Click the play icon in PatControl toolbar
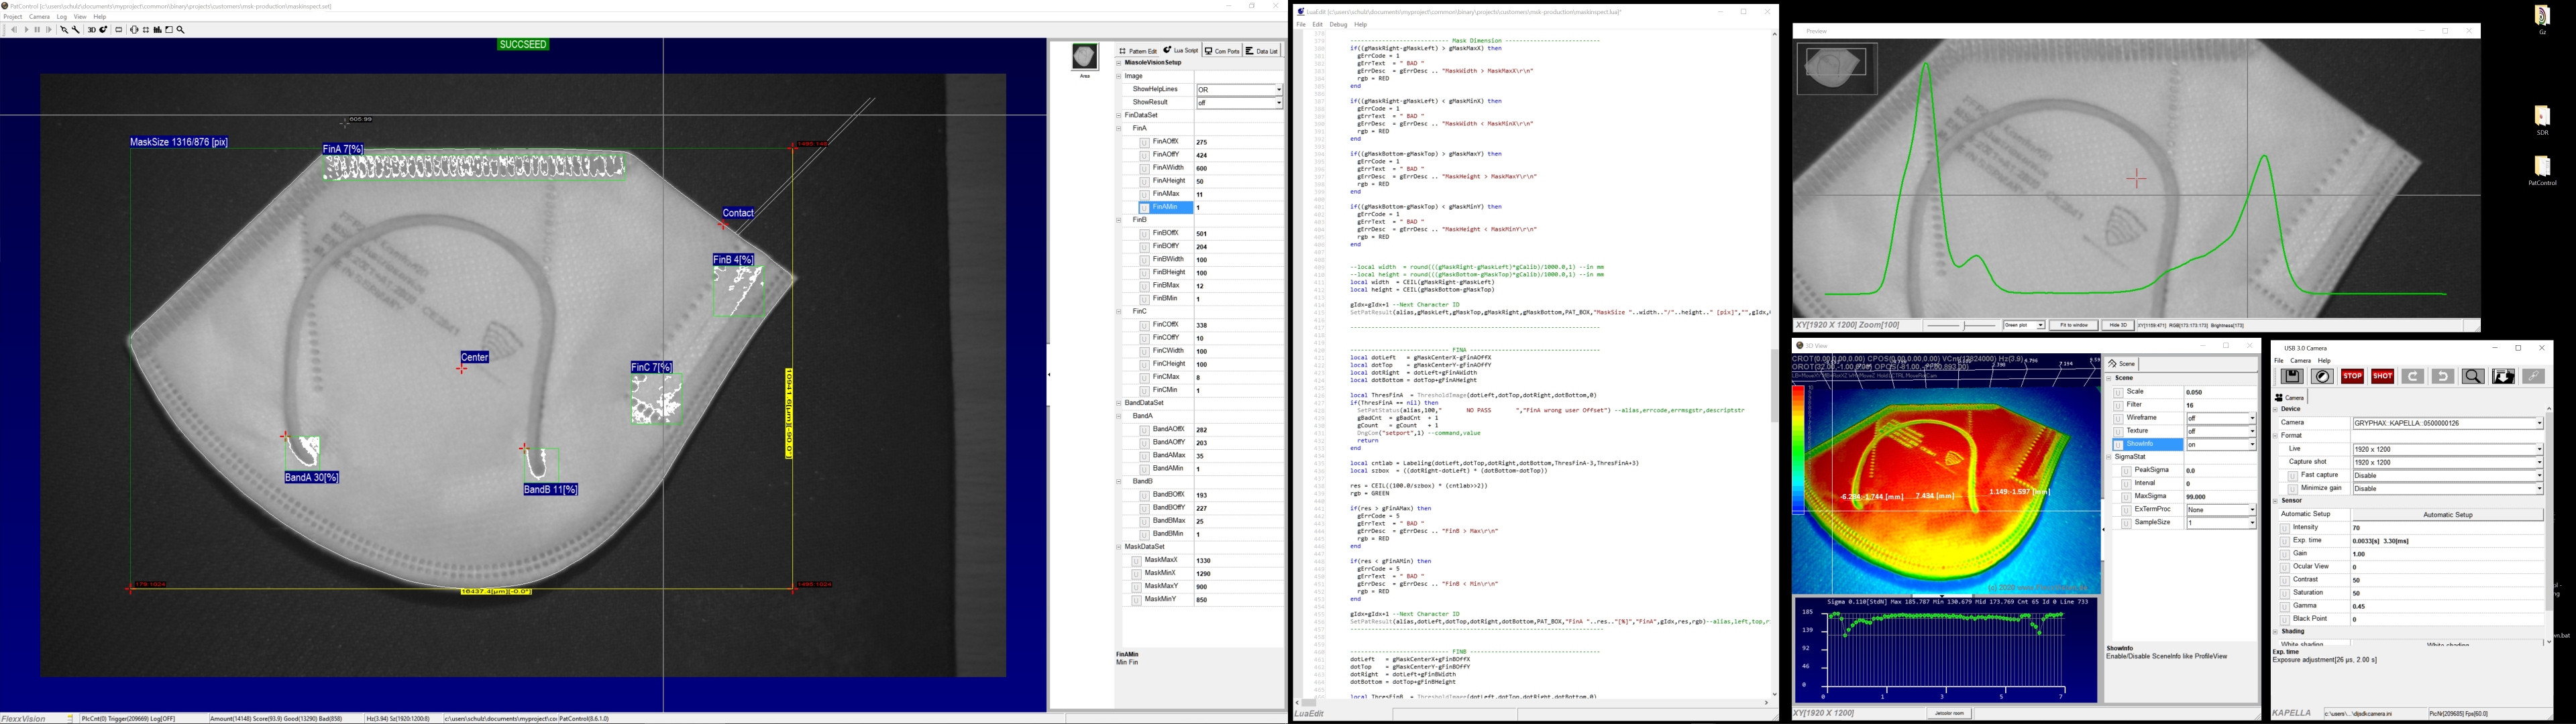2576x724 pixels. click(x=26, y=30)
